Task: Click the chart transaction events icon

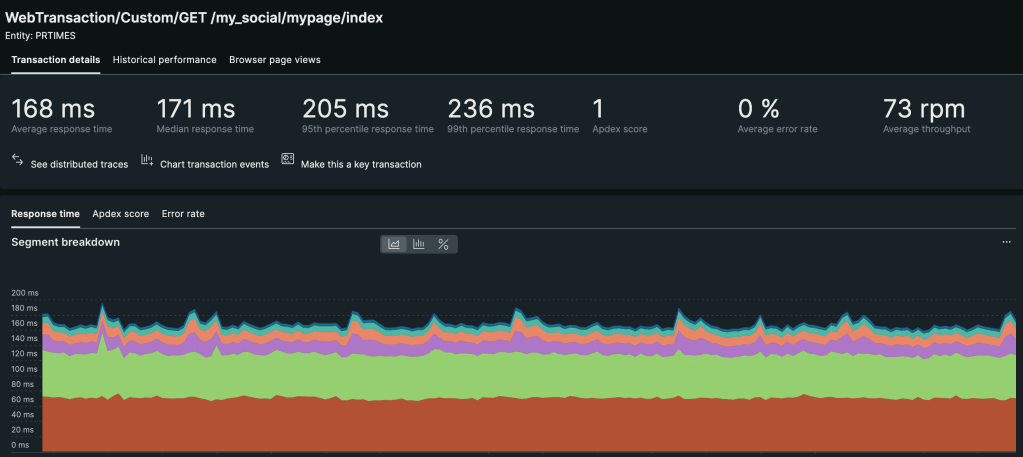Action: click(147, 160)
